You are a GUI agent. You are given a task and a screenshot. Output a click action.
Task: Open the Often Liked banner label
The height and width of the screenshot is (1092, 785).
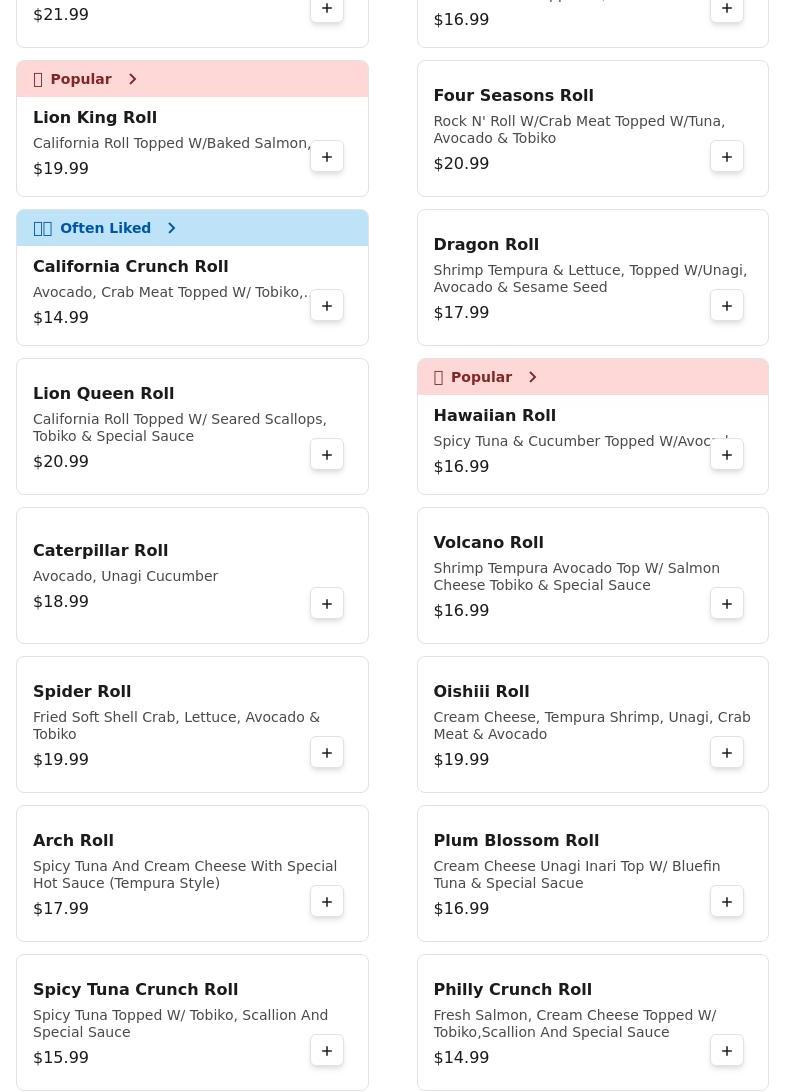click(105, 228)
